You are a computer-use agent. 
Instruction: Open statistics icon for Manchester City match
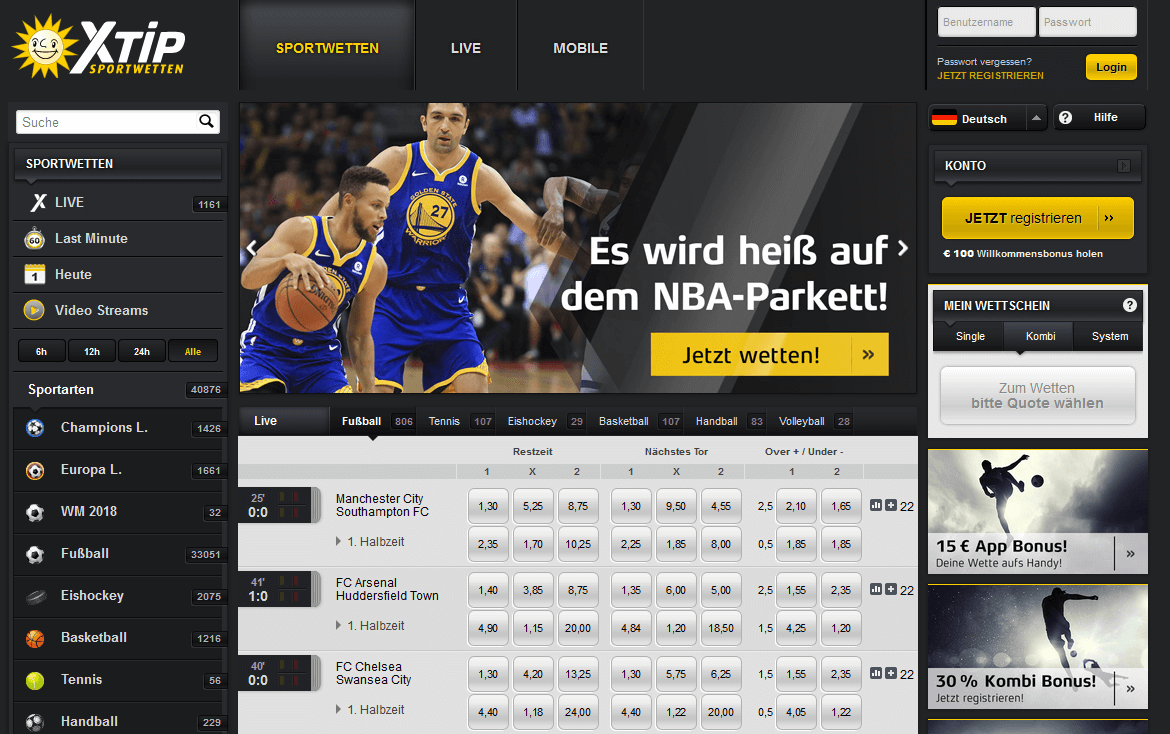(876, 505)
